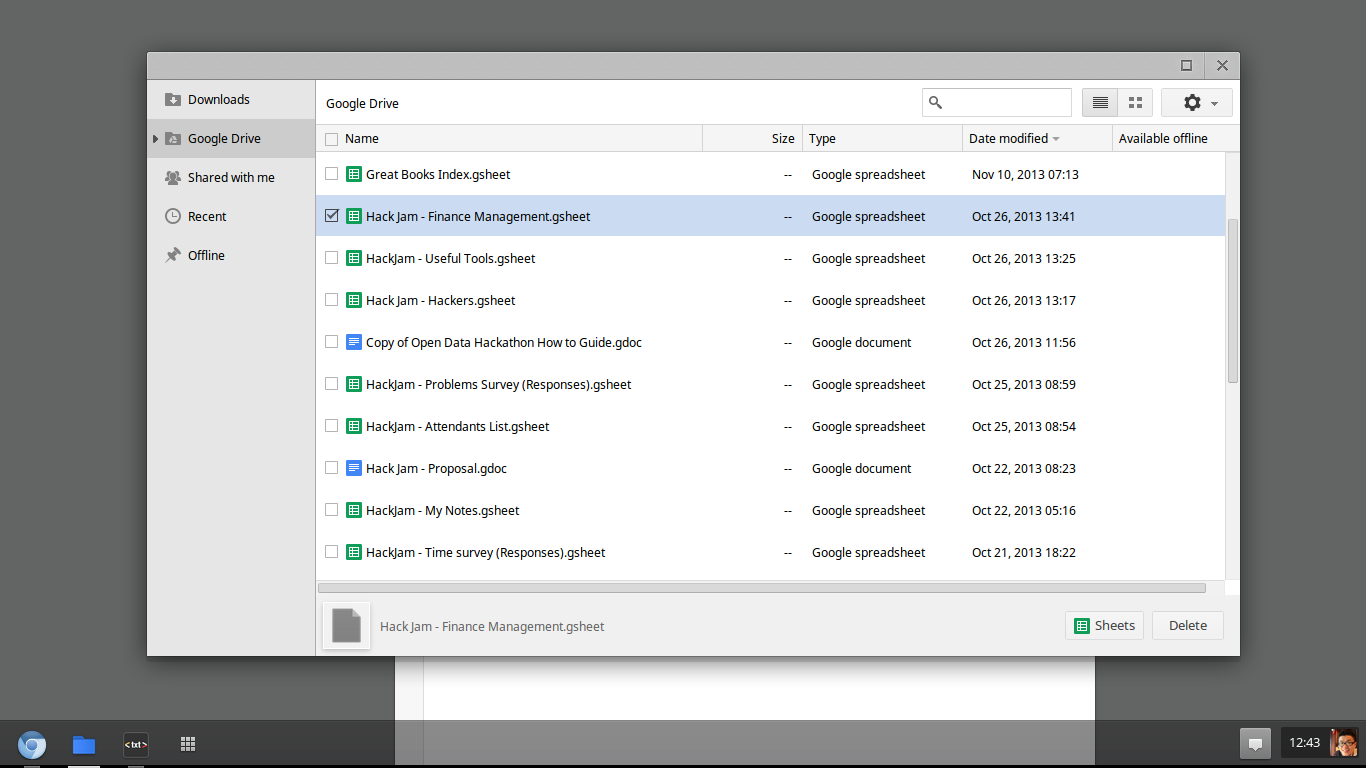Check the HackJam - Useful Tools.gsheet checkbox

(x=331, y=258)
